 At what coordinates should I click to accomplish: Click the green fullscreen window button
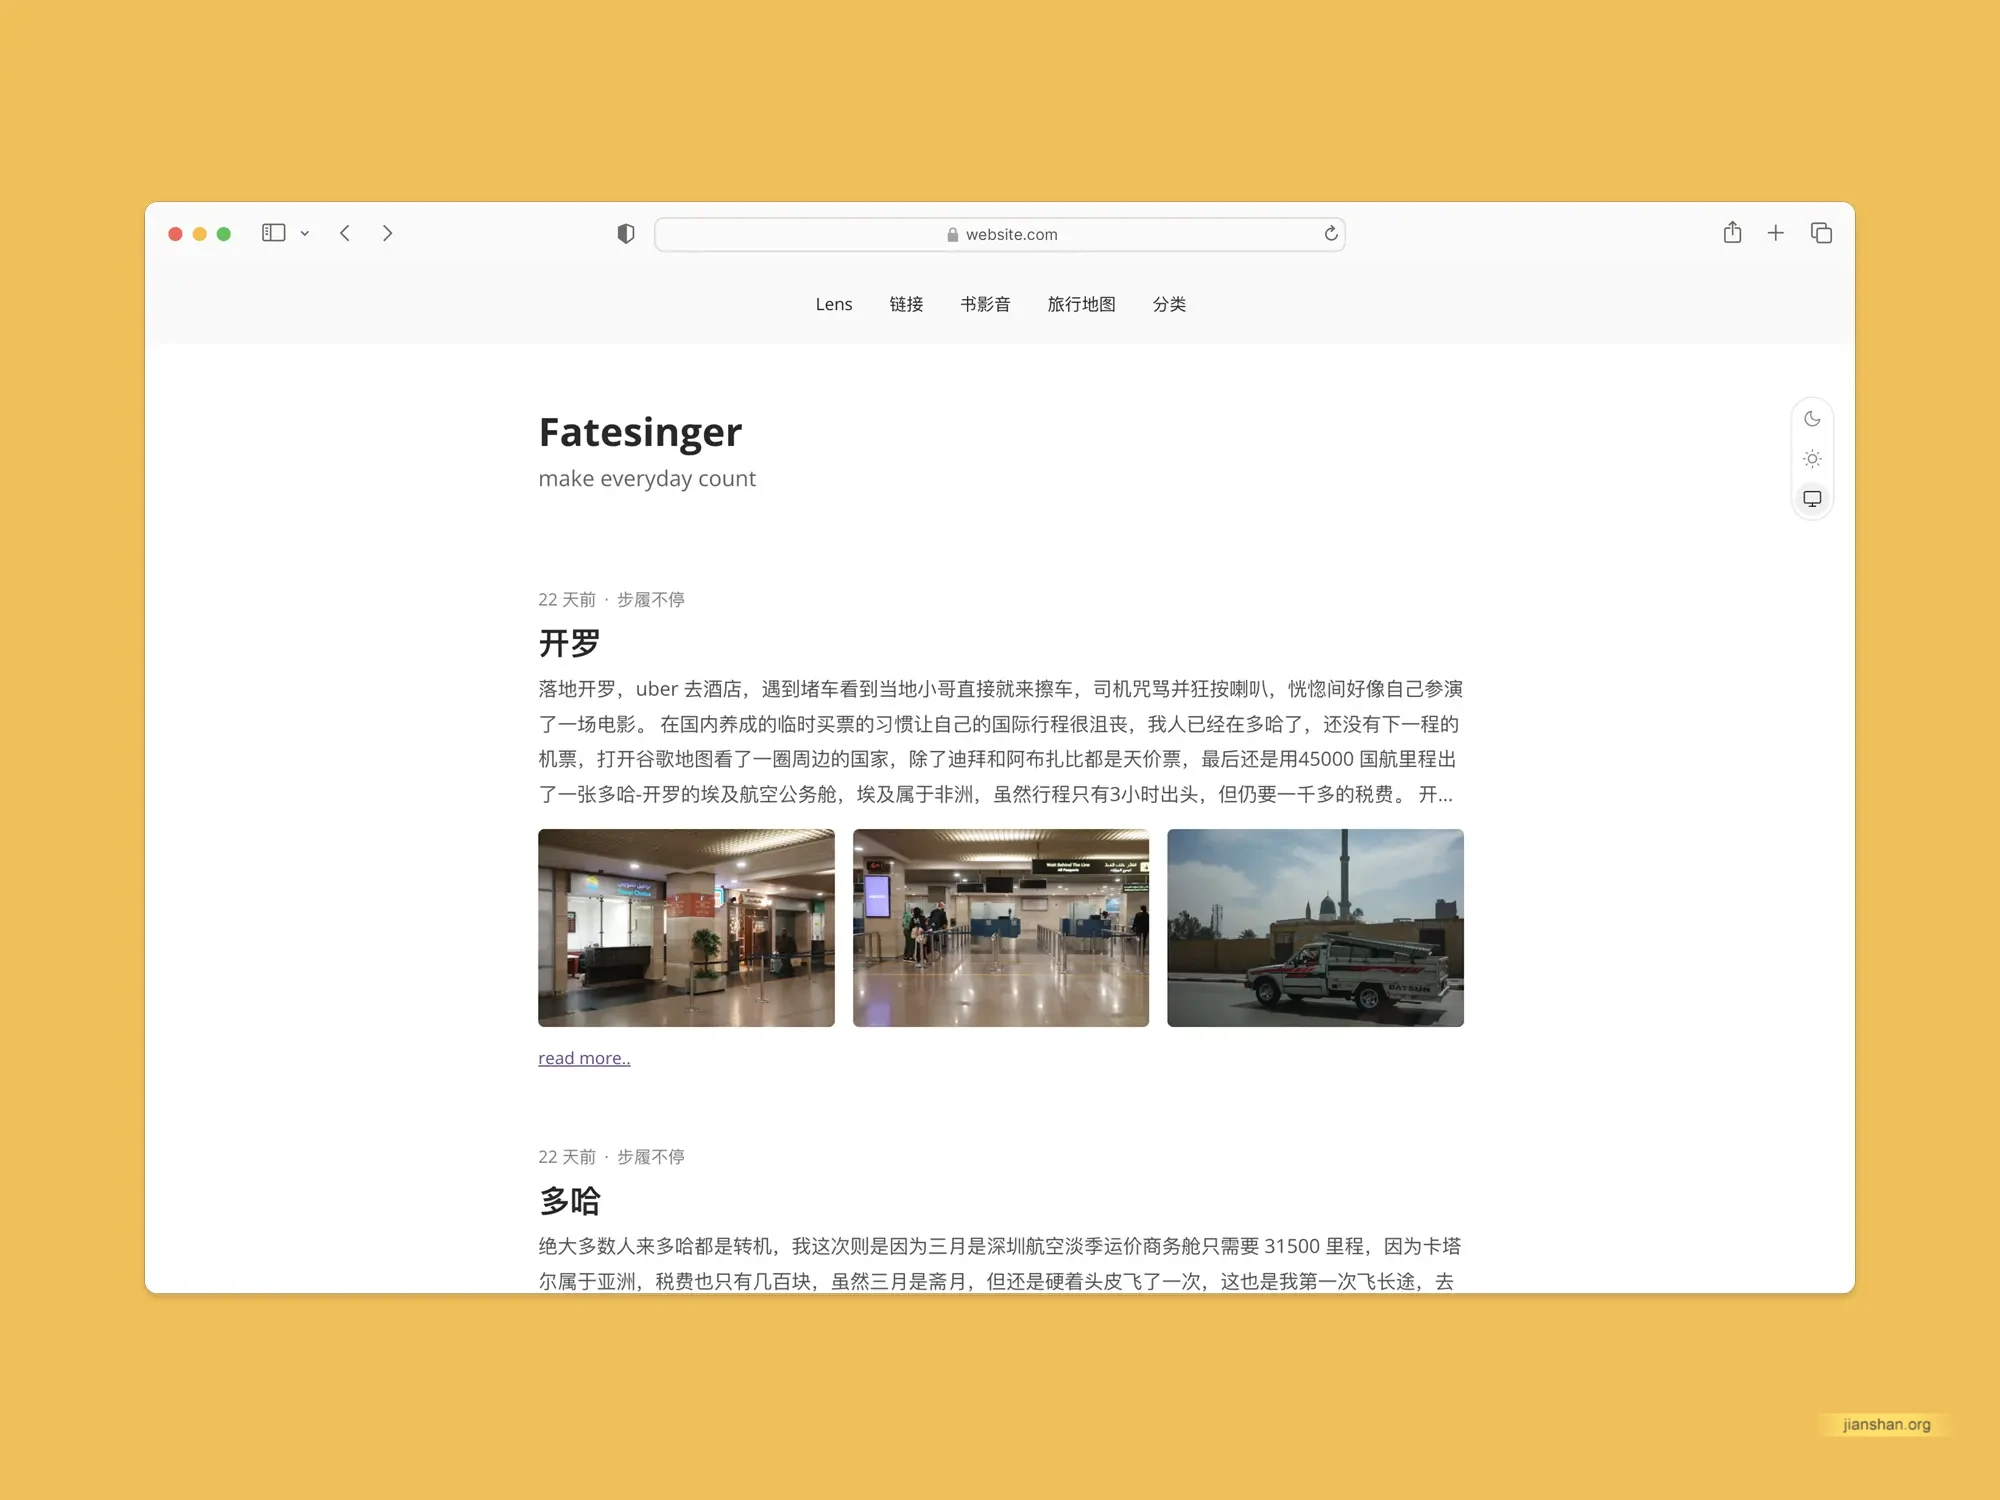[x=224, y=234]
